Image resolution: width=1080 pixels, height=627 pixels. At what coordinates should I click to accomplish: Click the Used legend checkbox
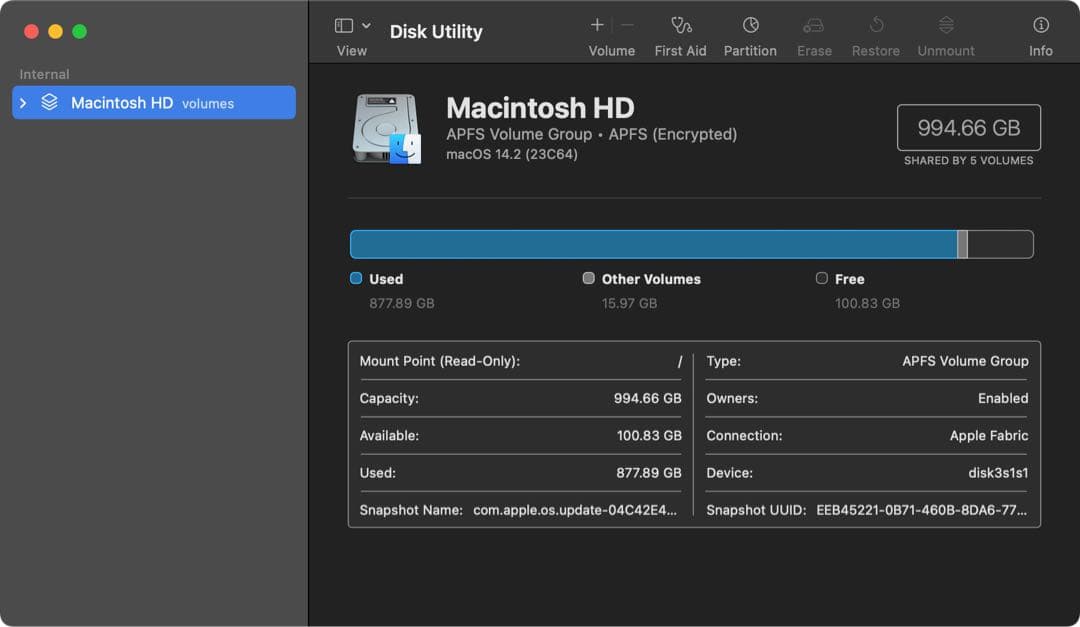356,279
